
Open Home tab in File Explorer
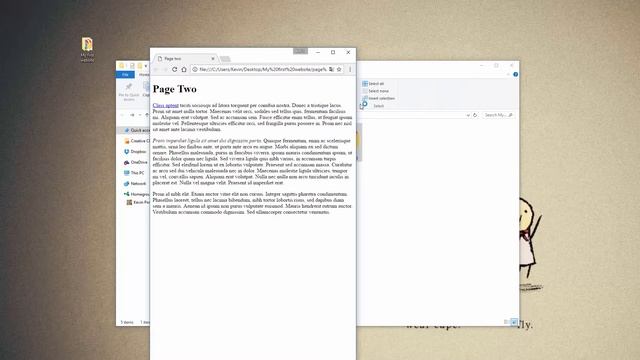click(143, 75)
